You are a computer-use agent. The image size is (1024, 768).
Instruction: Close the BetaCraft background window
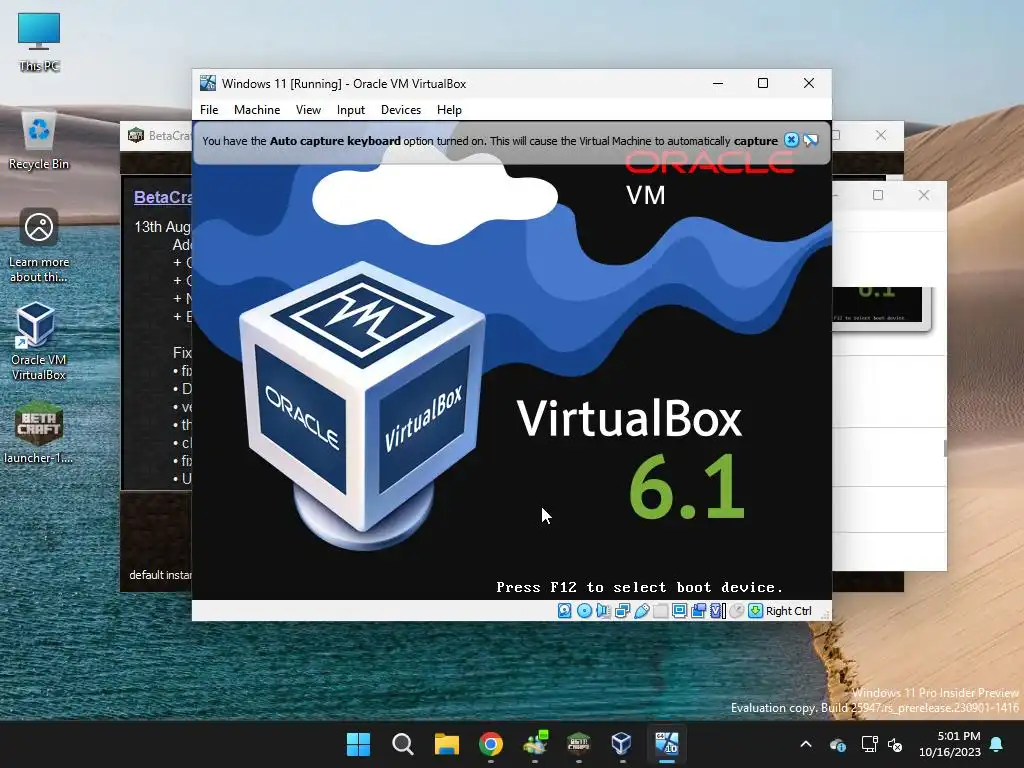[881, 135]
